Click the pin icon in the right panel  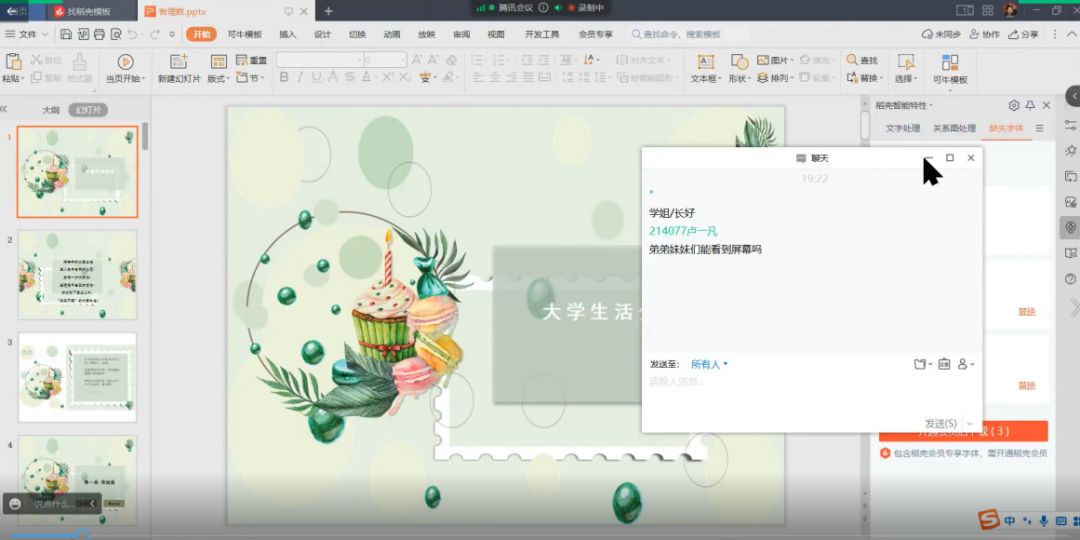pyautogui.click(x=1030, y=105)
